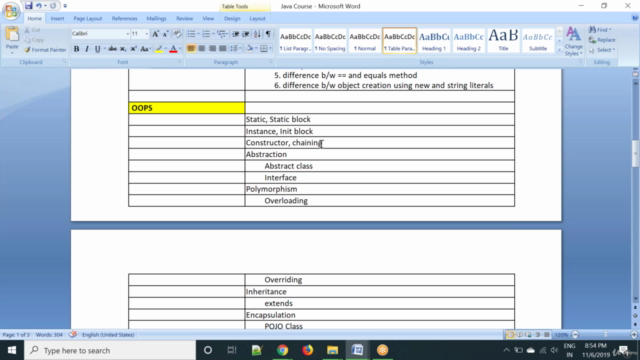
Task: Toggle superscript formatting
Action: tap(133, 49)
